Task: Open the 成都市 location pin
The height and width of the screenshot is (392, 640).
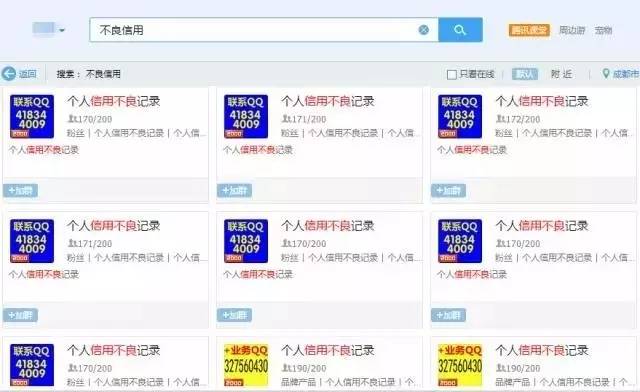Action: coord(620,74)
